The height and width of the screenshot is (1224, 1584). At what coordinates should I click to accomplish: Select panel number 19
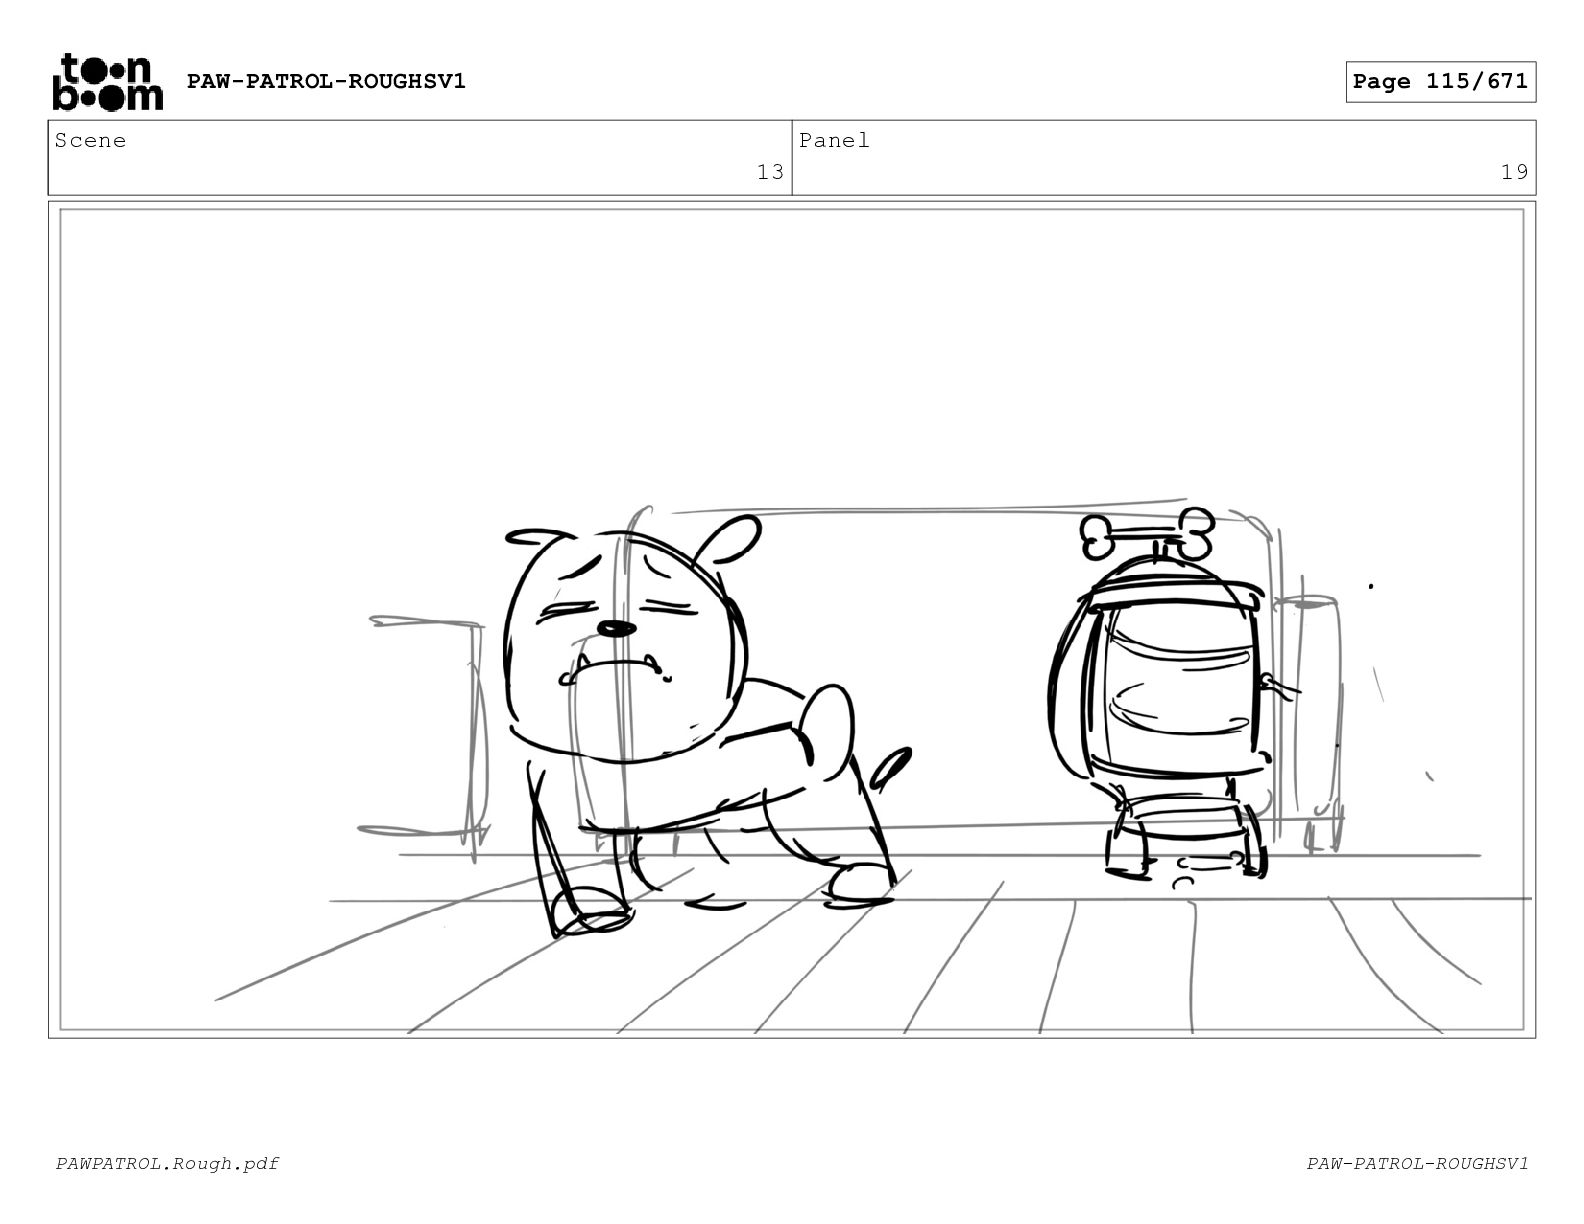pos(1514,172)
